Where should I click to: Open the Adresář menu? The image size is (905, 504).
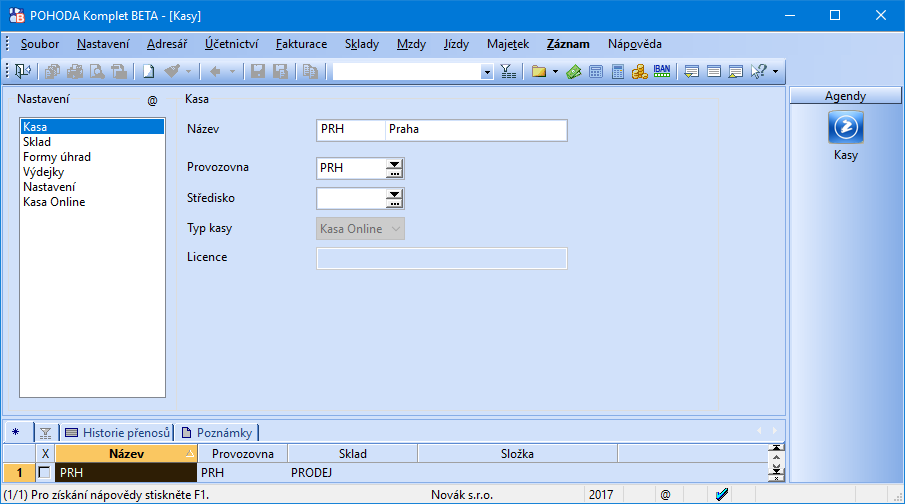(x=167, y=44)
